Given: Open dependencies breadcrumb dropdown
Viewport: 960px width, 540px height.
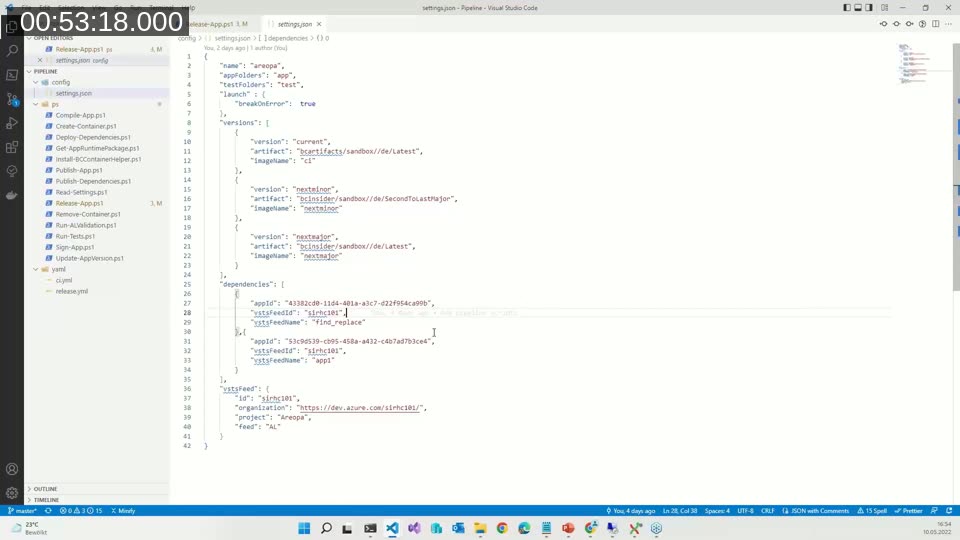Looking at the screenshot, I should (285, 38).
